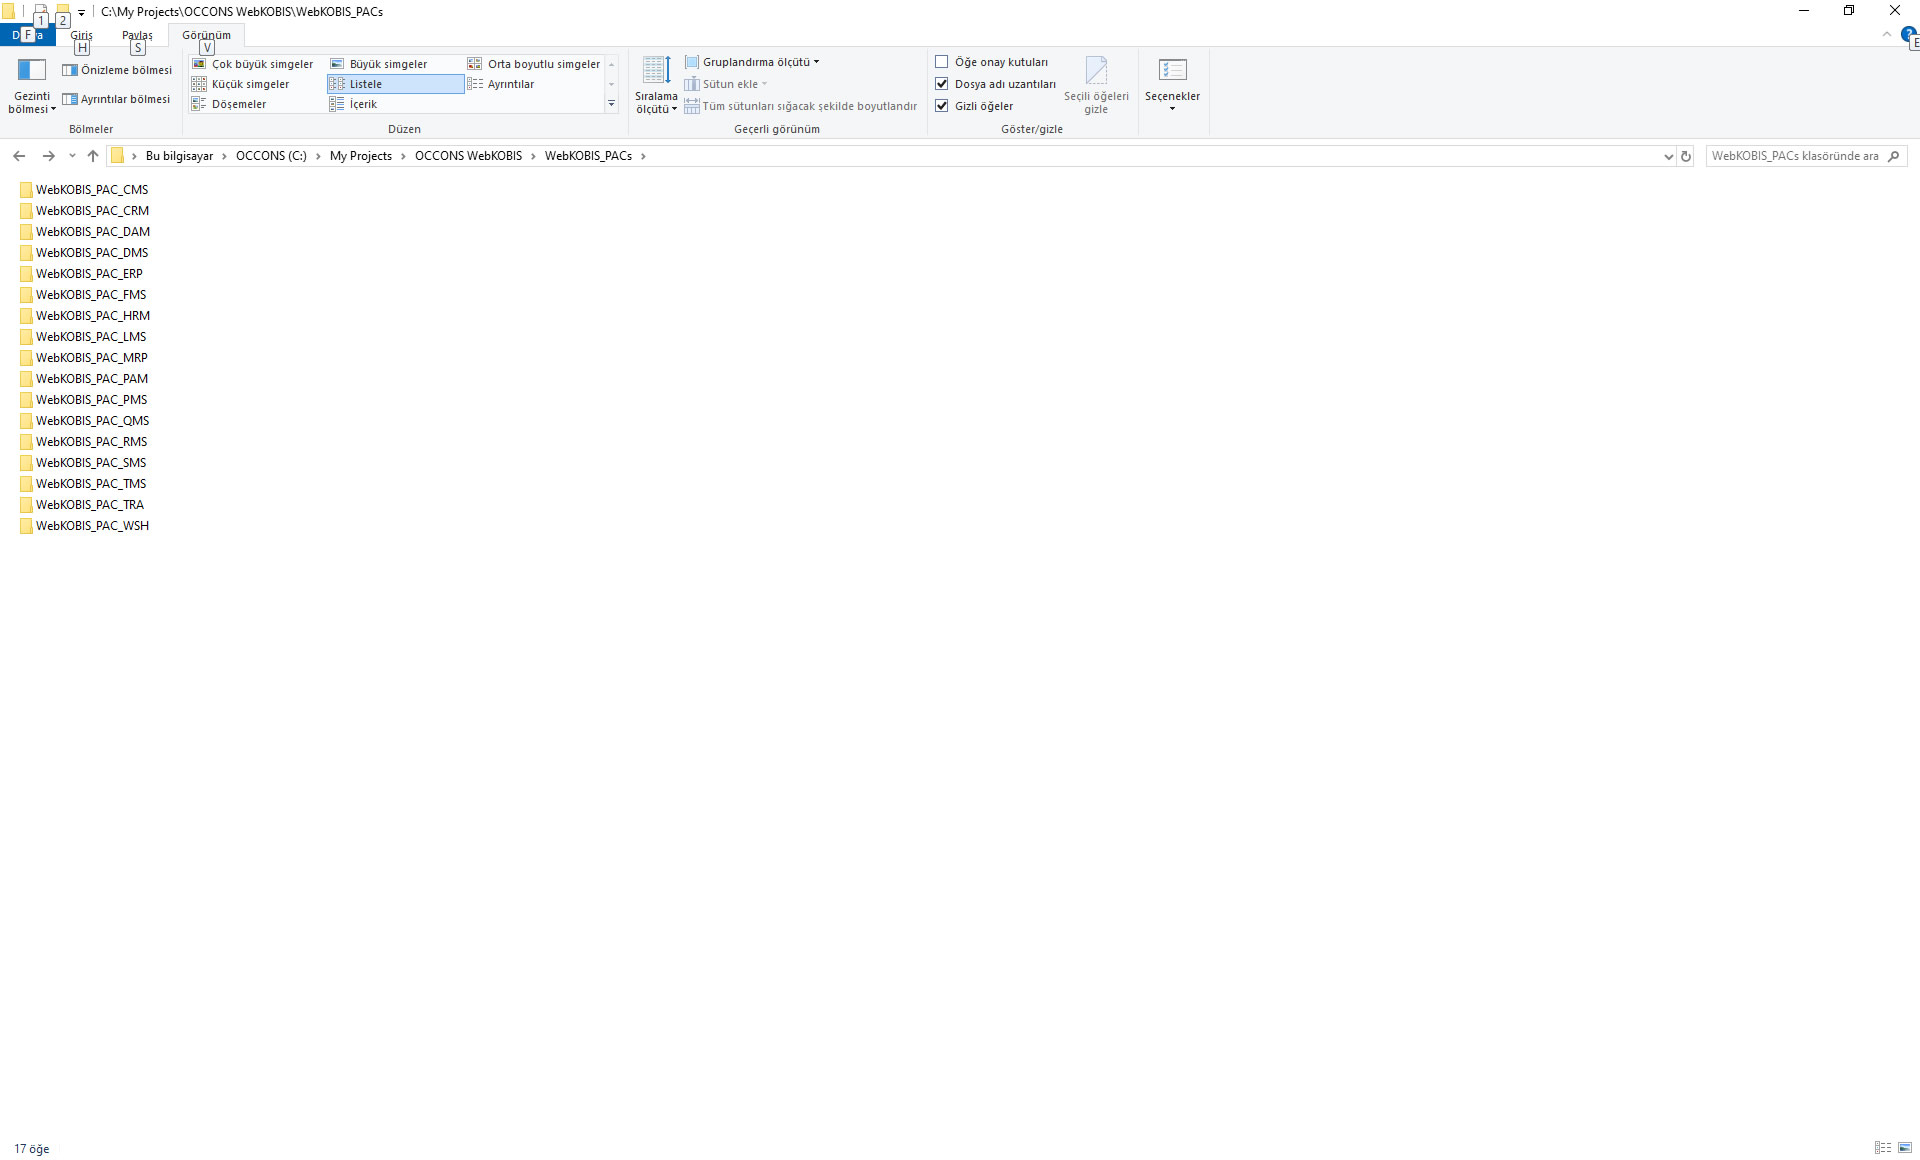Screen dimensions: 1920x1160
Task: Open the Giriş ribbon tab
Action: click(x=81, y=35)
